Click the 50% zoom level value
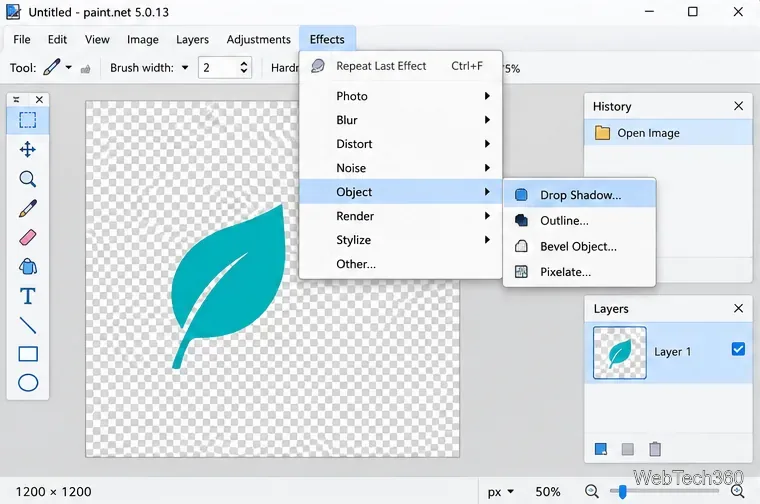This screenshot has height=504, width=760. pos(548,492)
